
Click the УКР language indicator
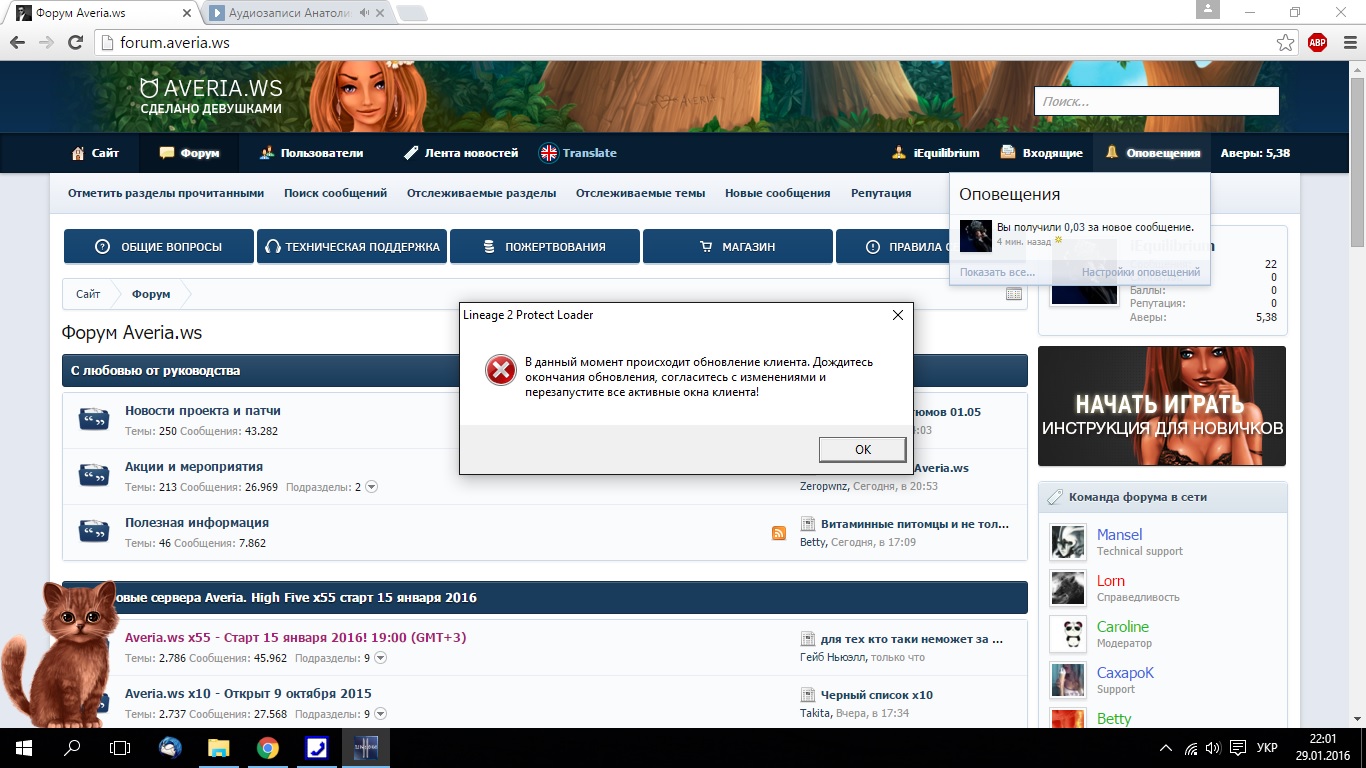pyautogui.click(x=1267, y=748)
